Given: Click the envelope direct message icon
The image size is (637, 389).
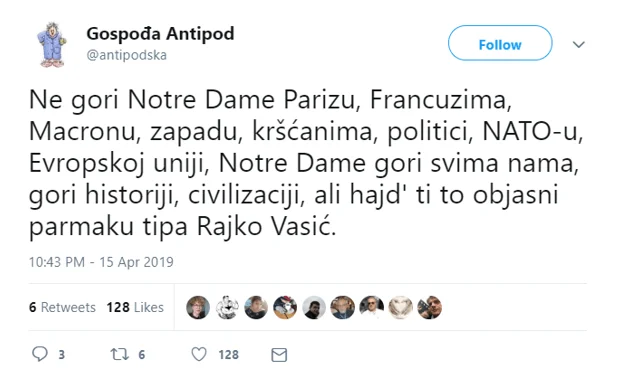Looking at the screenshot, I should [279, 355].
